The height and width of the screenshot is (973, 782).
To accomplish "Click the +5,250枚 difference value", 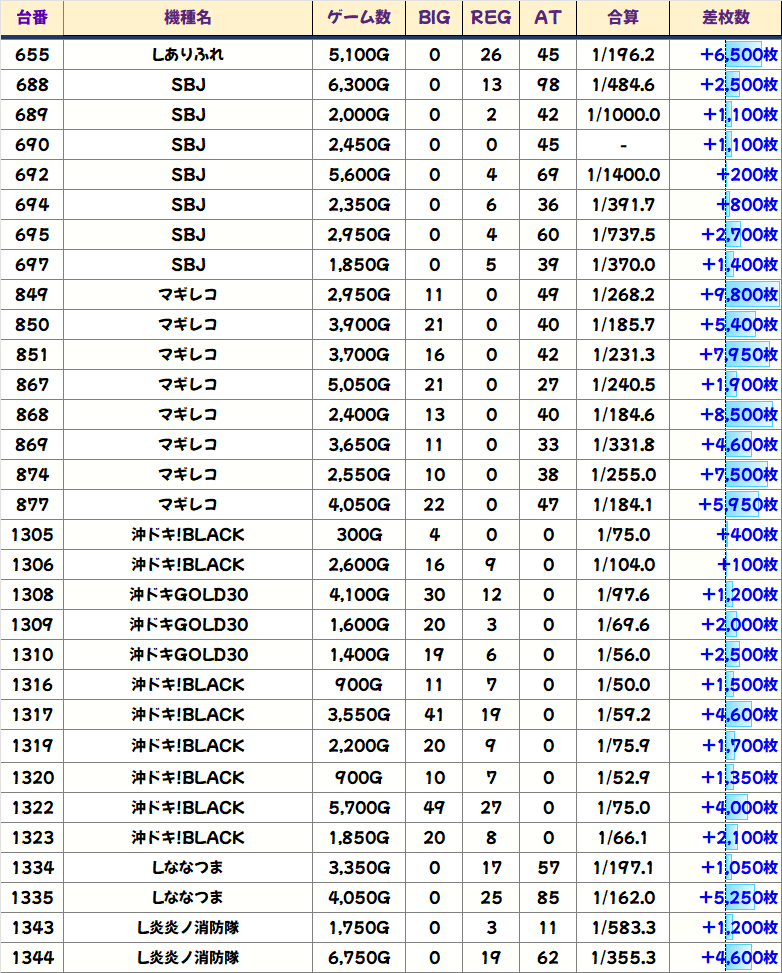I will (x=739, y=897).
